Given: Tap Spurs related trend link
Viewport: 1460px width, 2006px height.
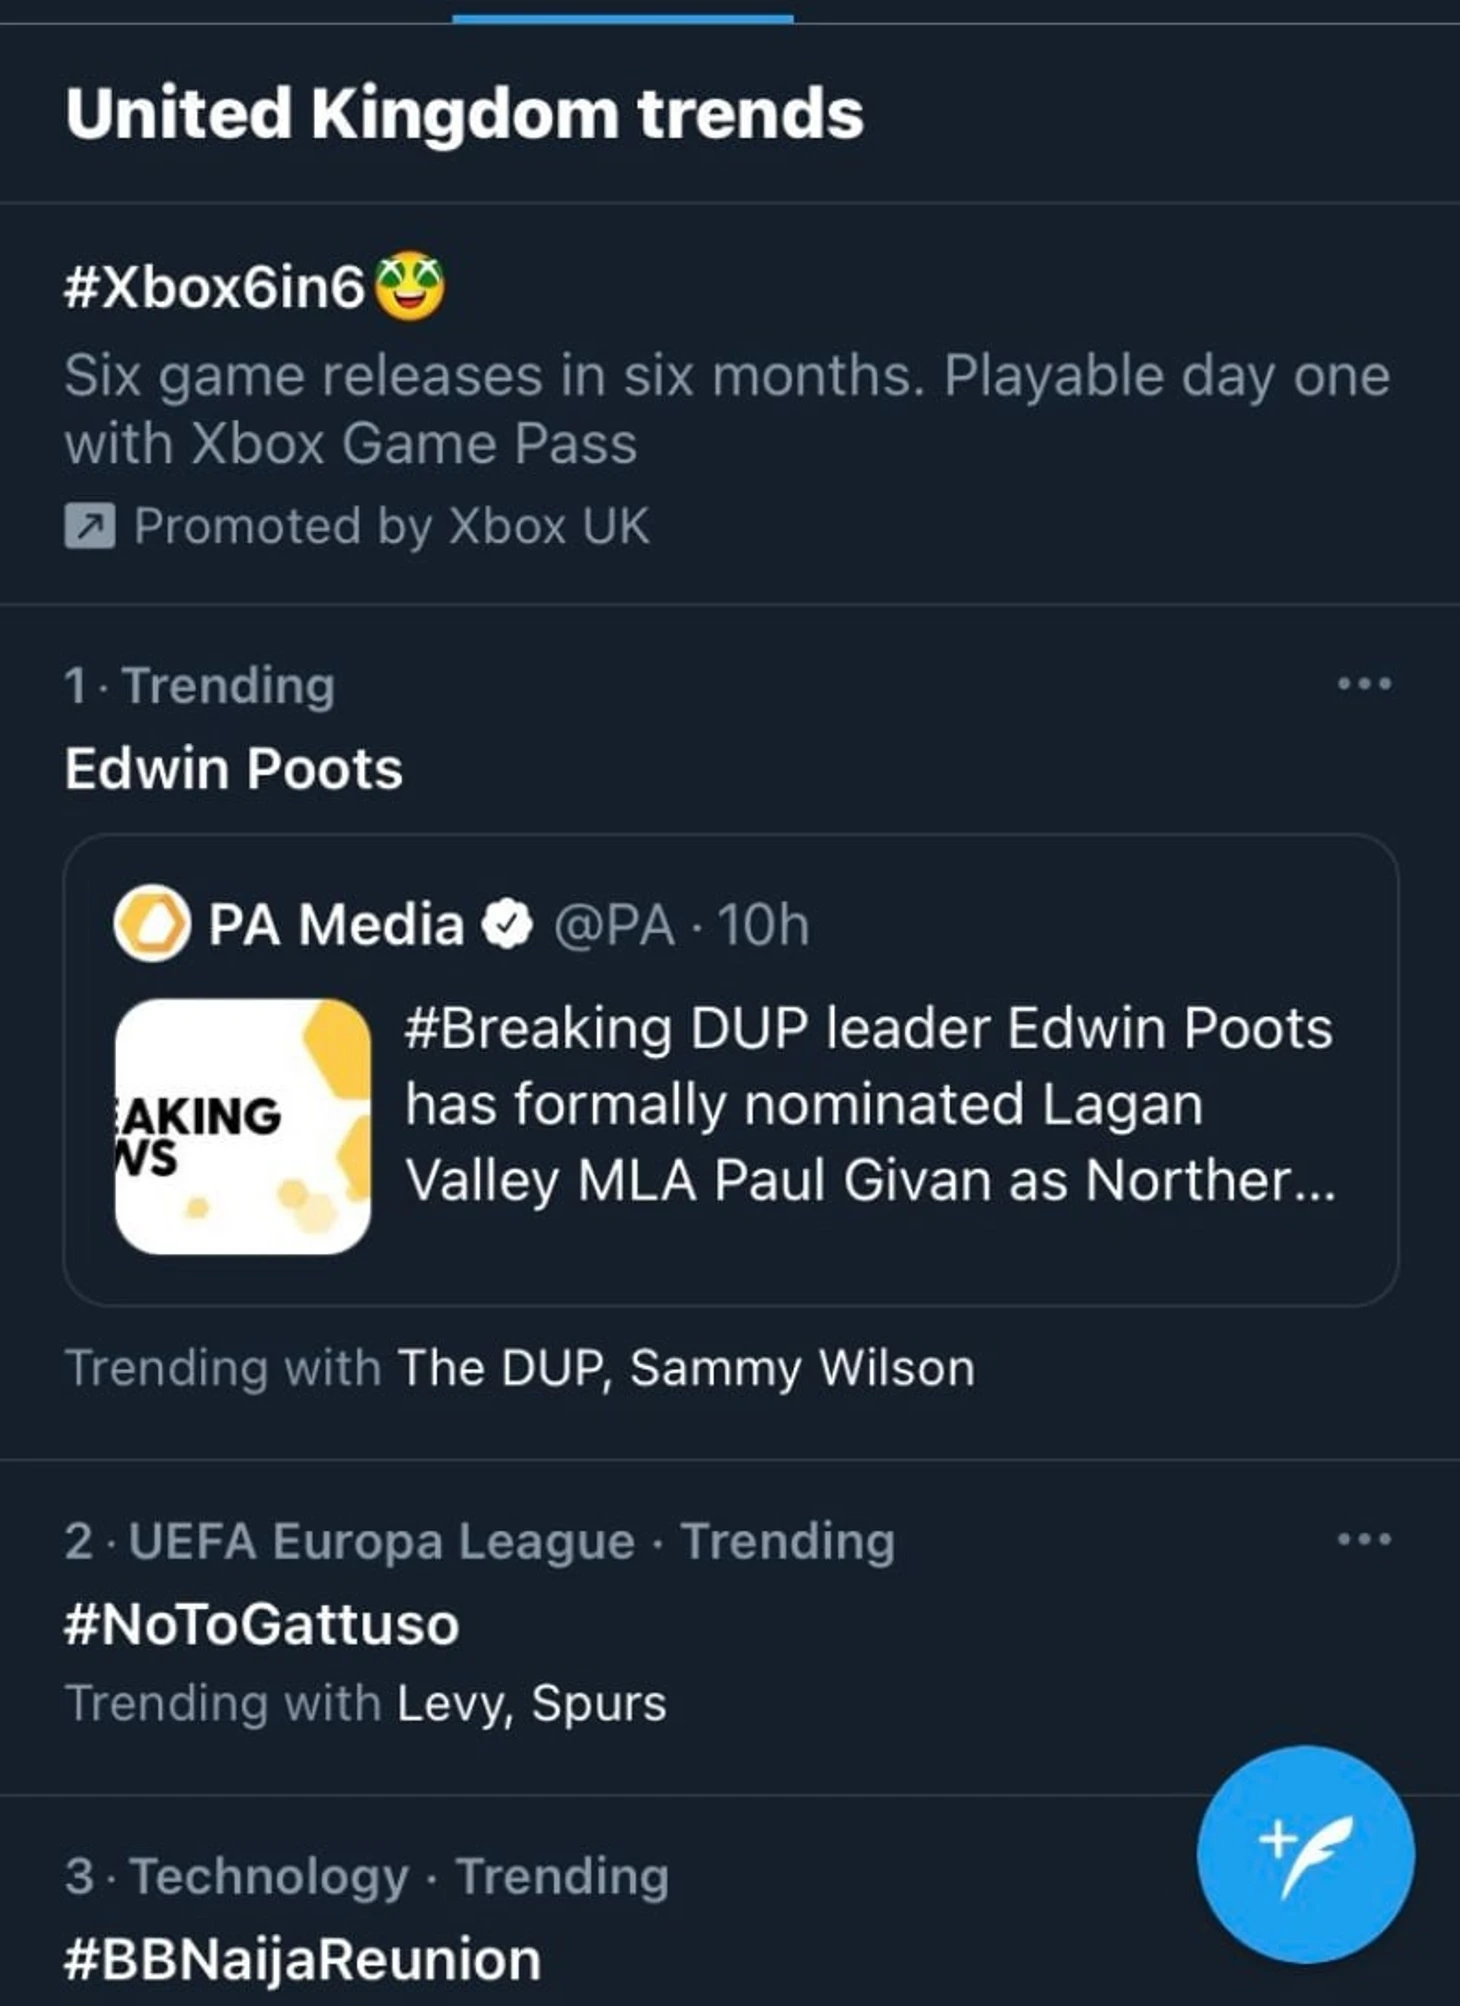Looking at the screenshot, I should (x=599, y=1703).
